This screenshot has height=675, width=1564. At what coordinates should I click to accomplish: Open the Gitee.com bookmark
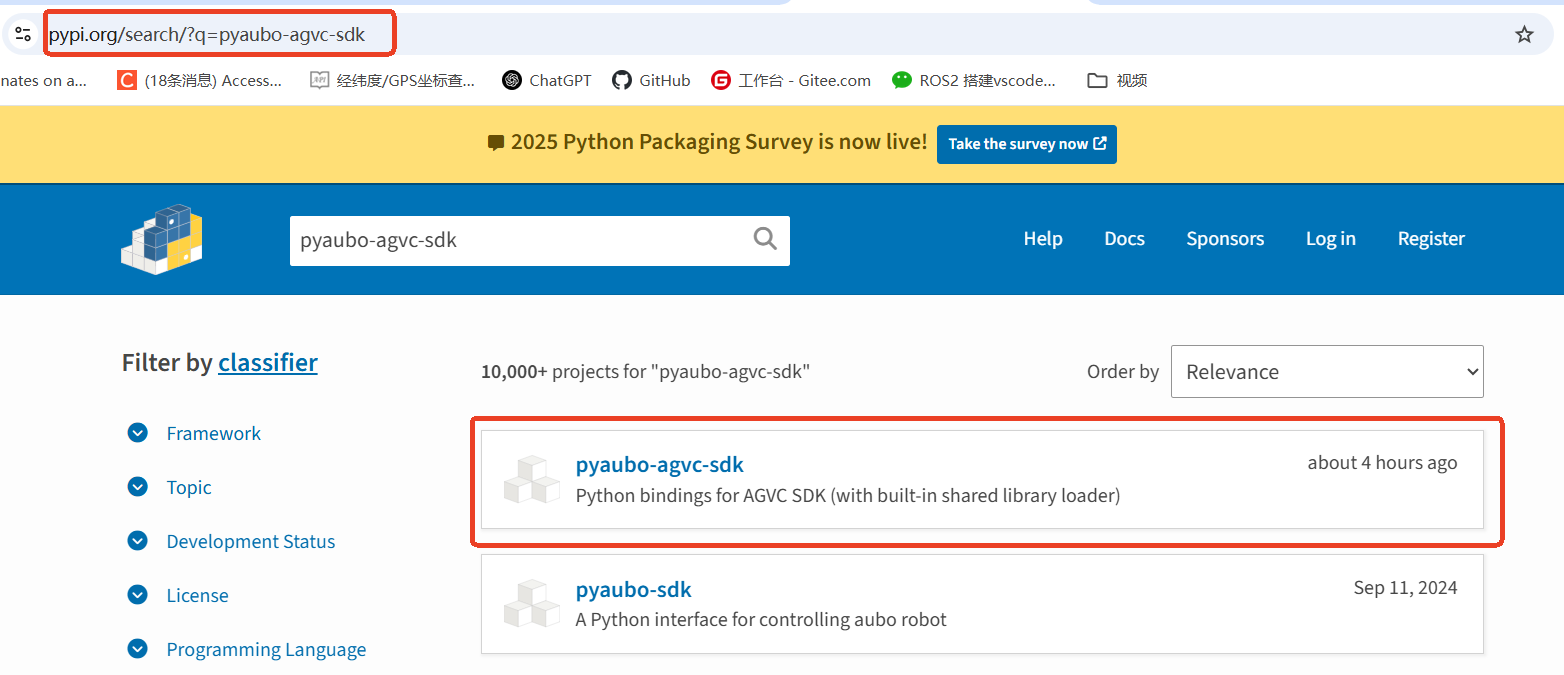[x=791, y=81]
